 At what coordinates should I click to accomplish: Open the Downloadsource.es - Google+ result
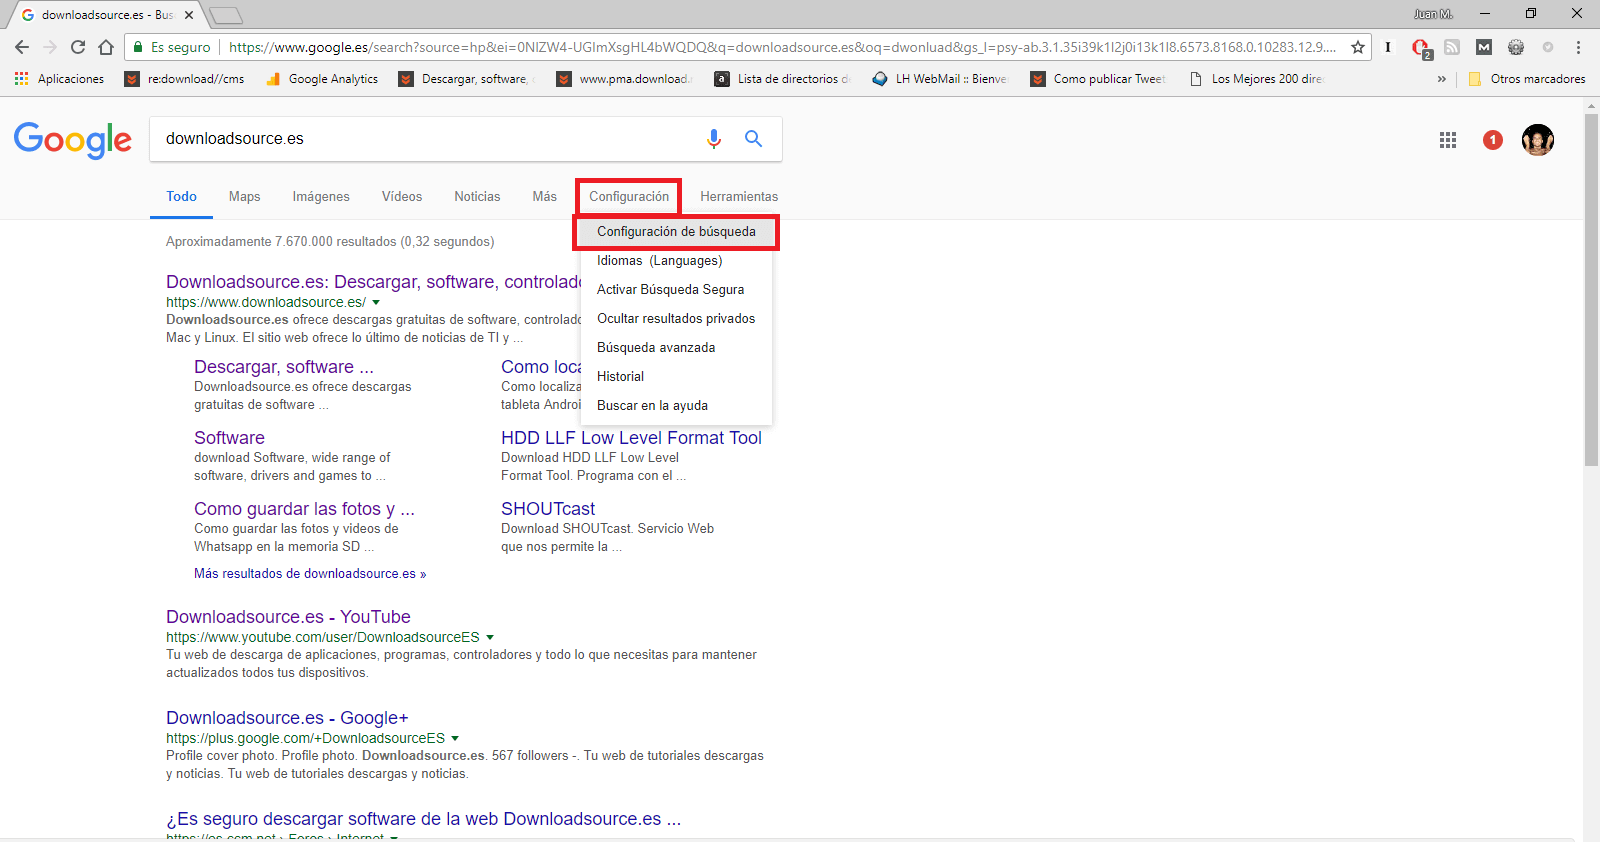click(287, 718)
